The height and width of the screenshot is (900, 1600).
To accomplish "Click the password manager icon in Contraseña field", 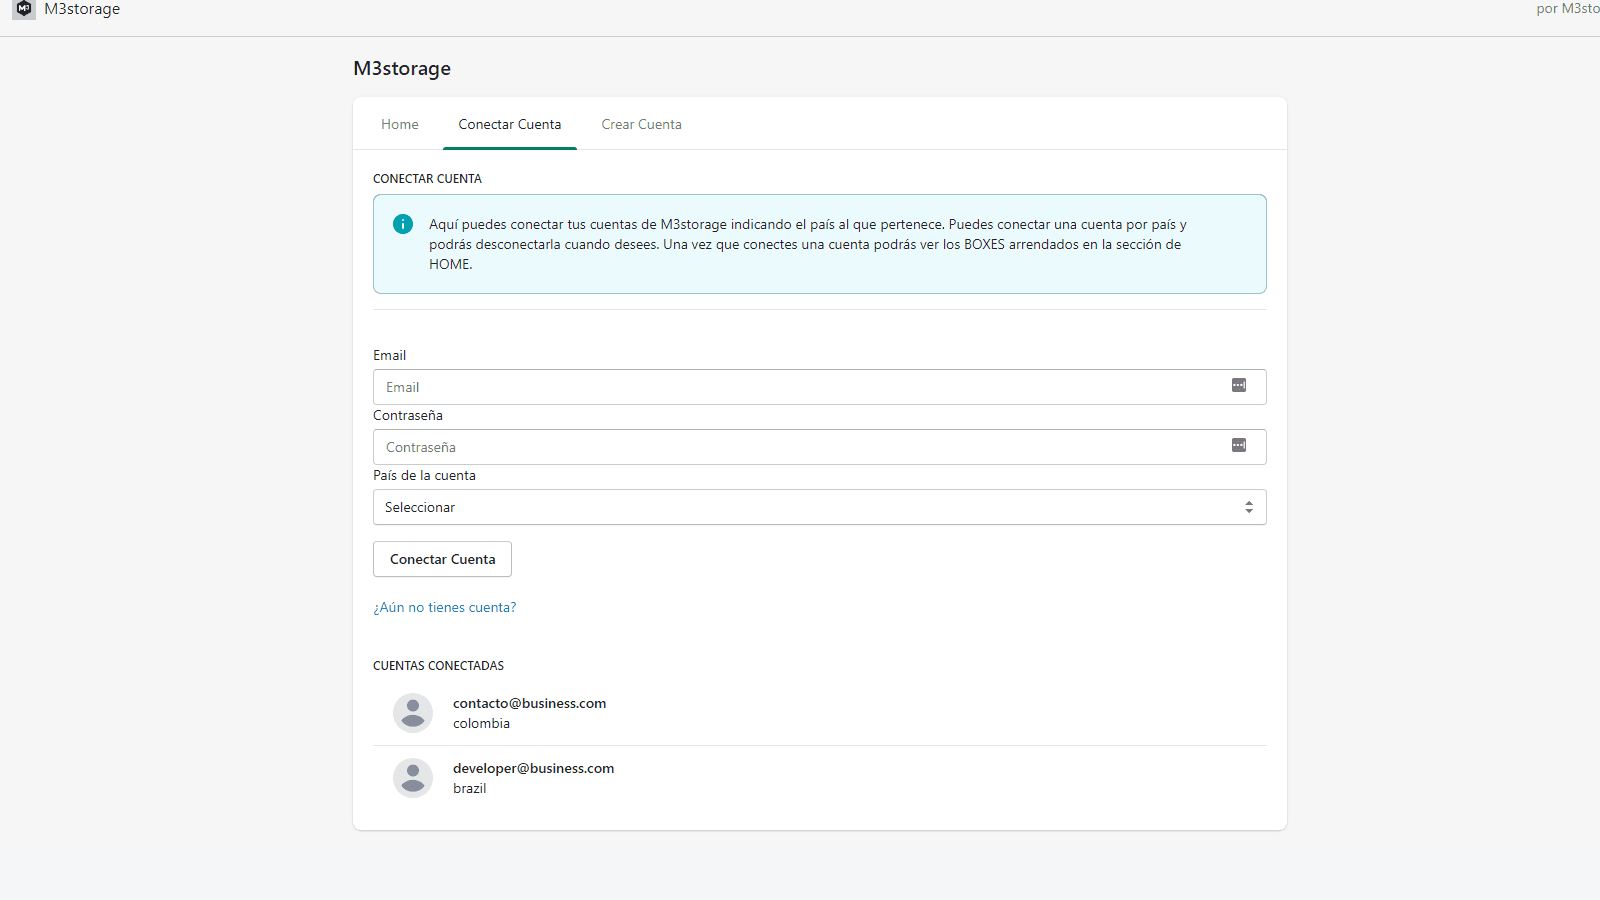I will click(x=1238, y=446).
